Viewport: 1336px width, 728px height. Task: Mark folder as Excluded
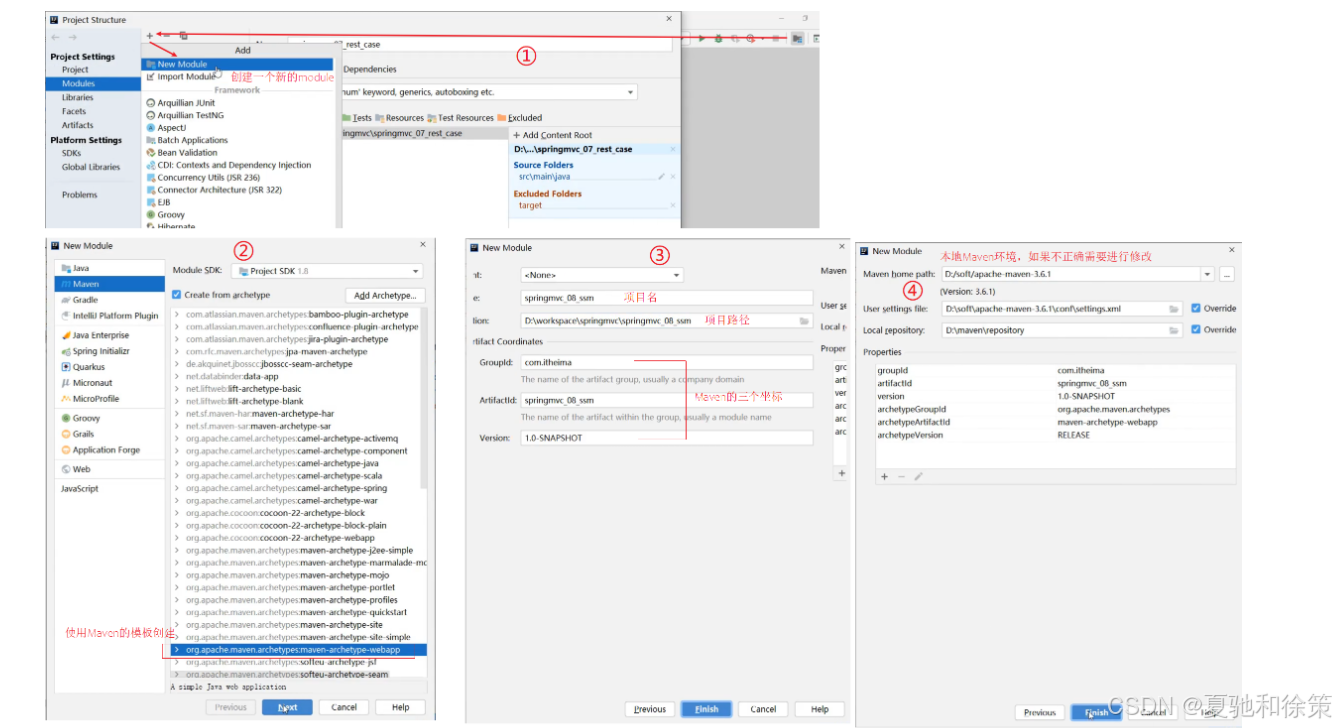click(520, 118)
